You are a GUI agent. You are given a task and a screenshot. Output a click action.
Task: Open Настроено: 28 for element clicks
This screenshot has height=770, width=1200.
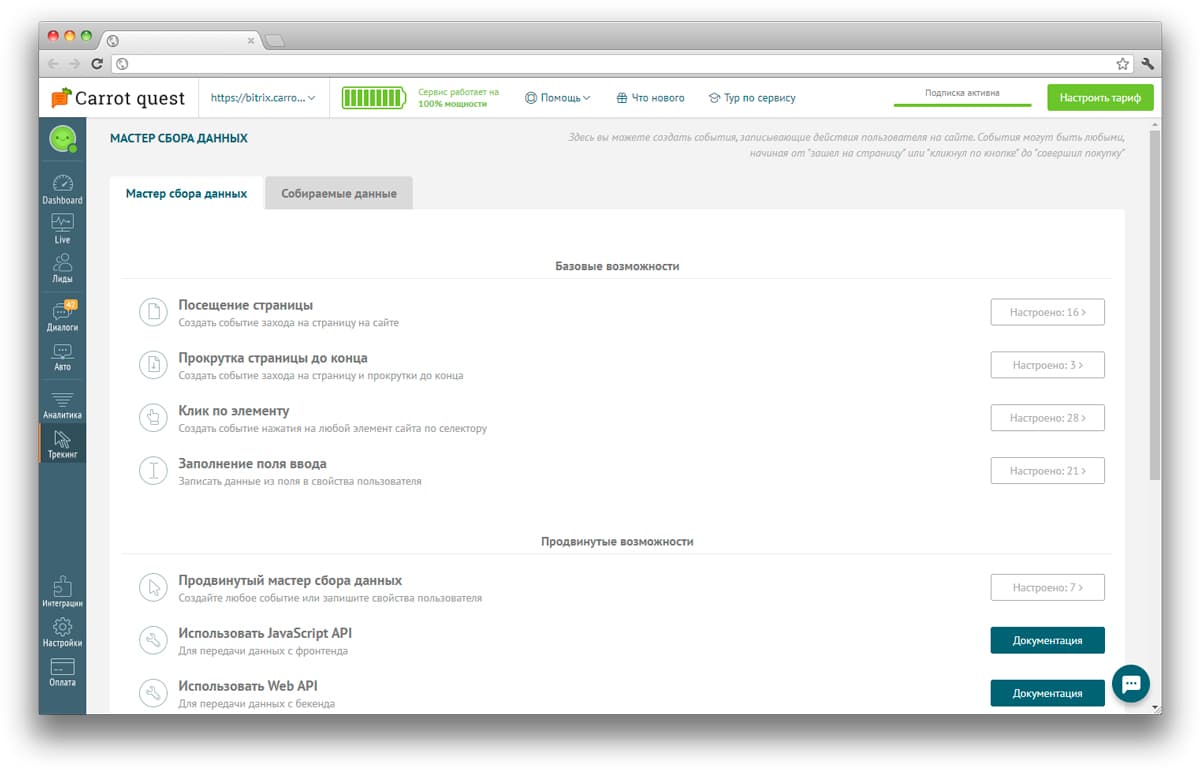(x=1047, y=418)
